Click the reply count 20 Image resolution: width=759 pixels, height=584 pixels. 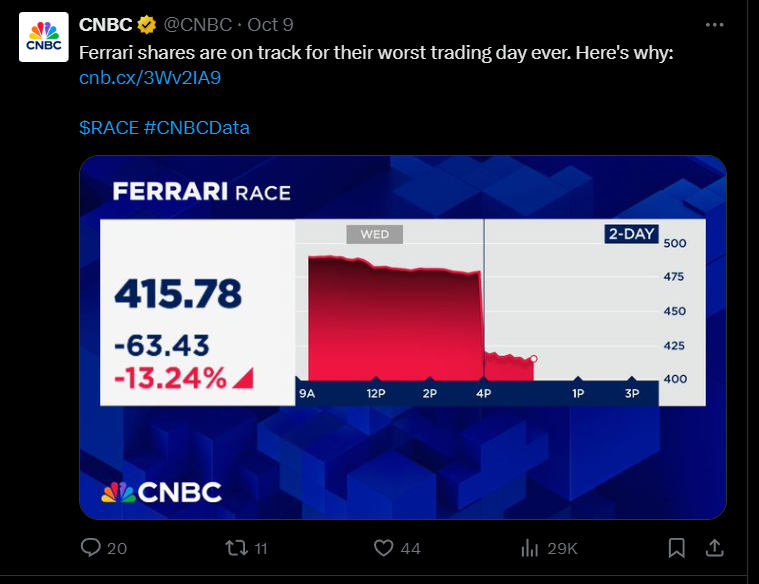[x=117, y=548]
